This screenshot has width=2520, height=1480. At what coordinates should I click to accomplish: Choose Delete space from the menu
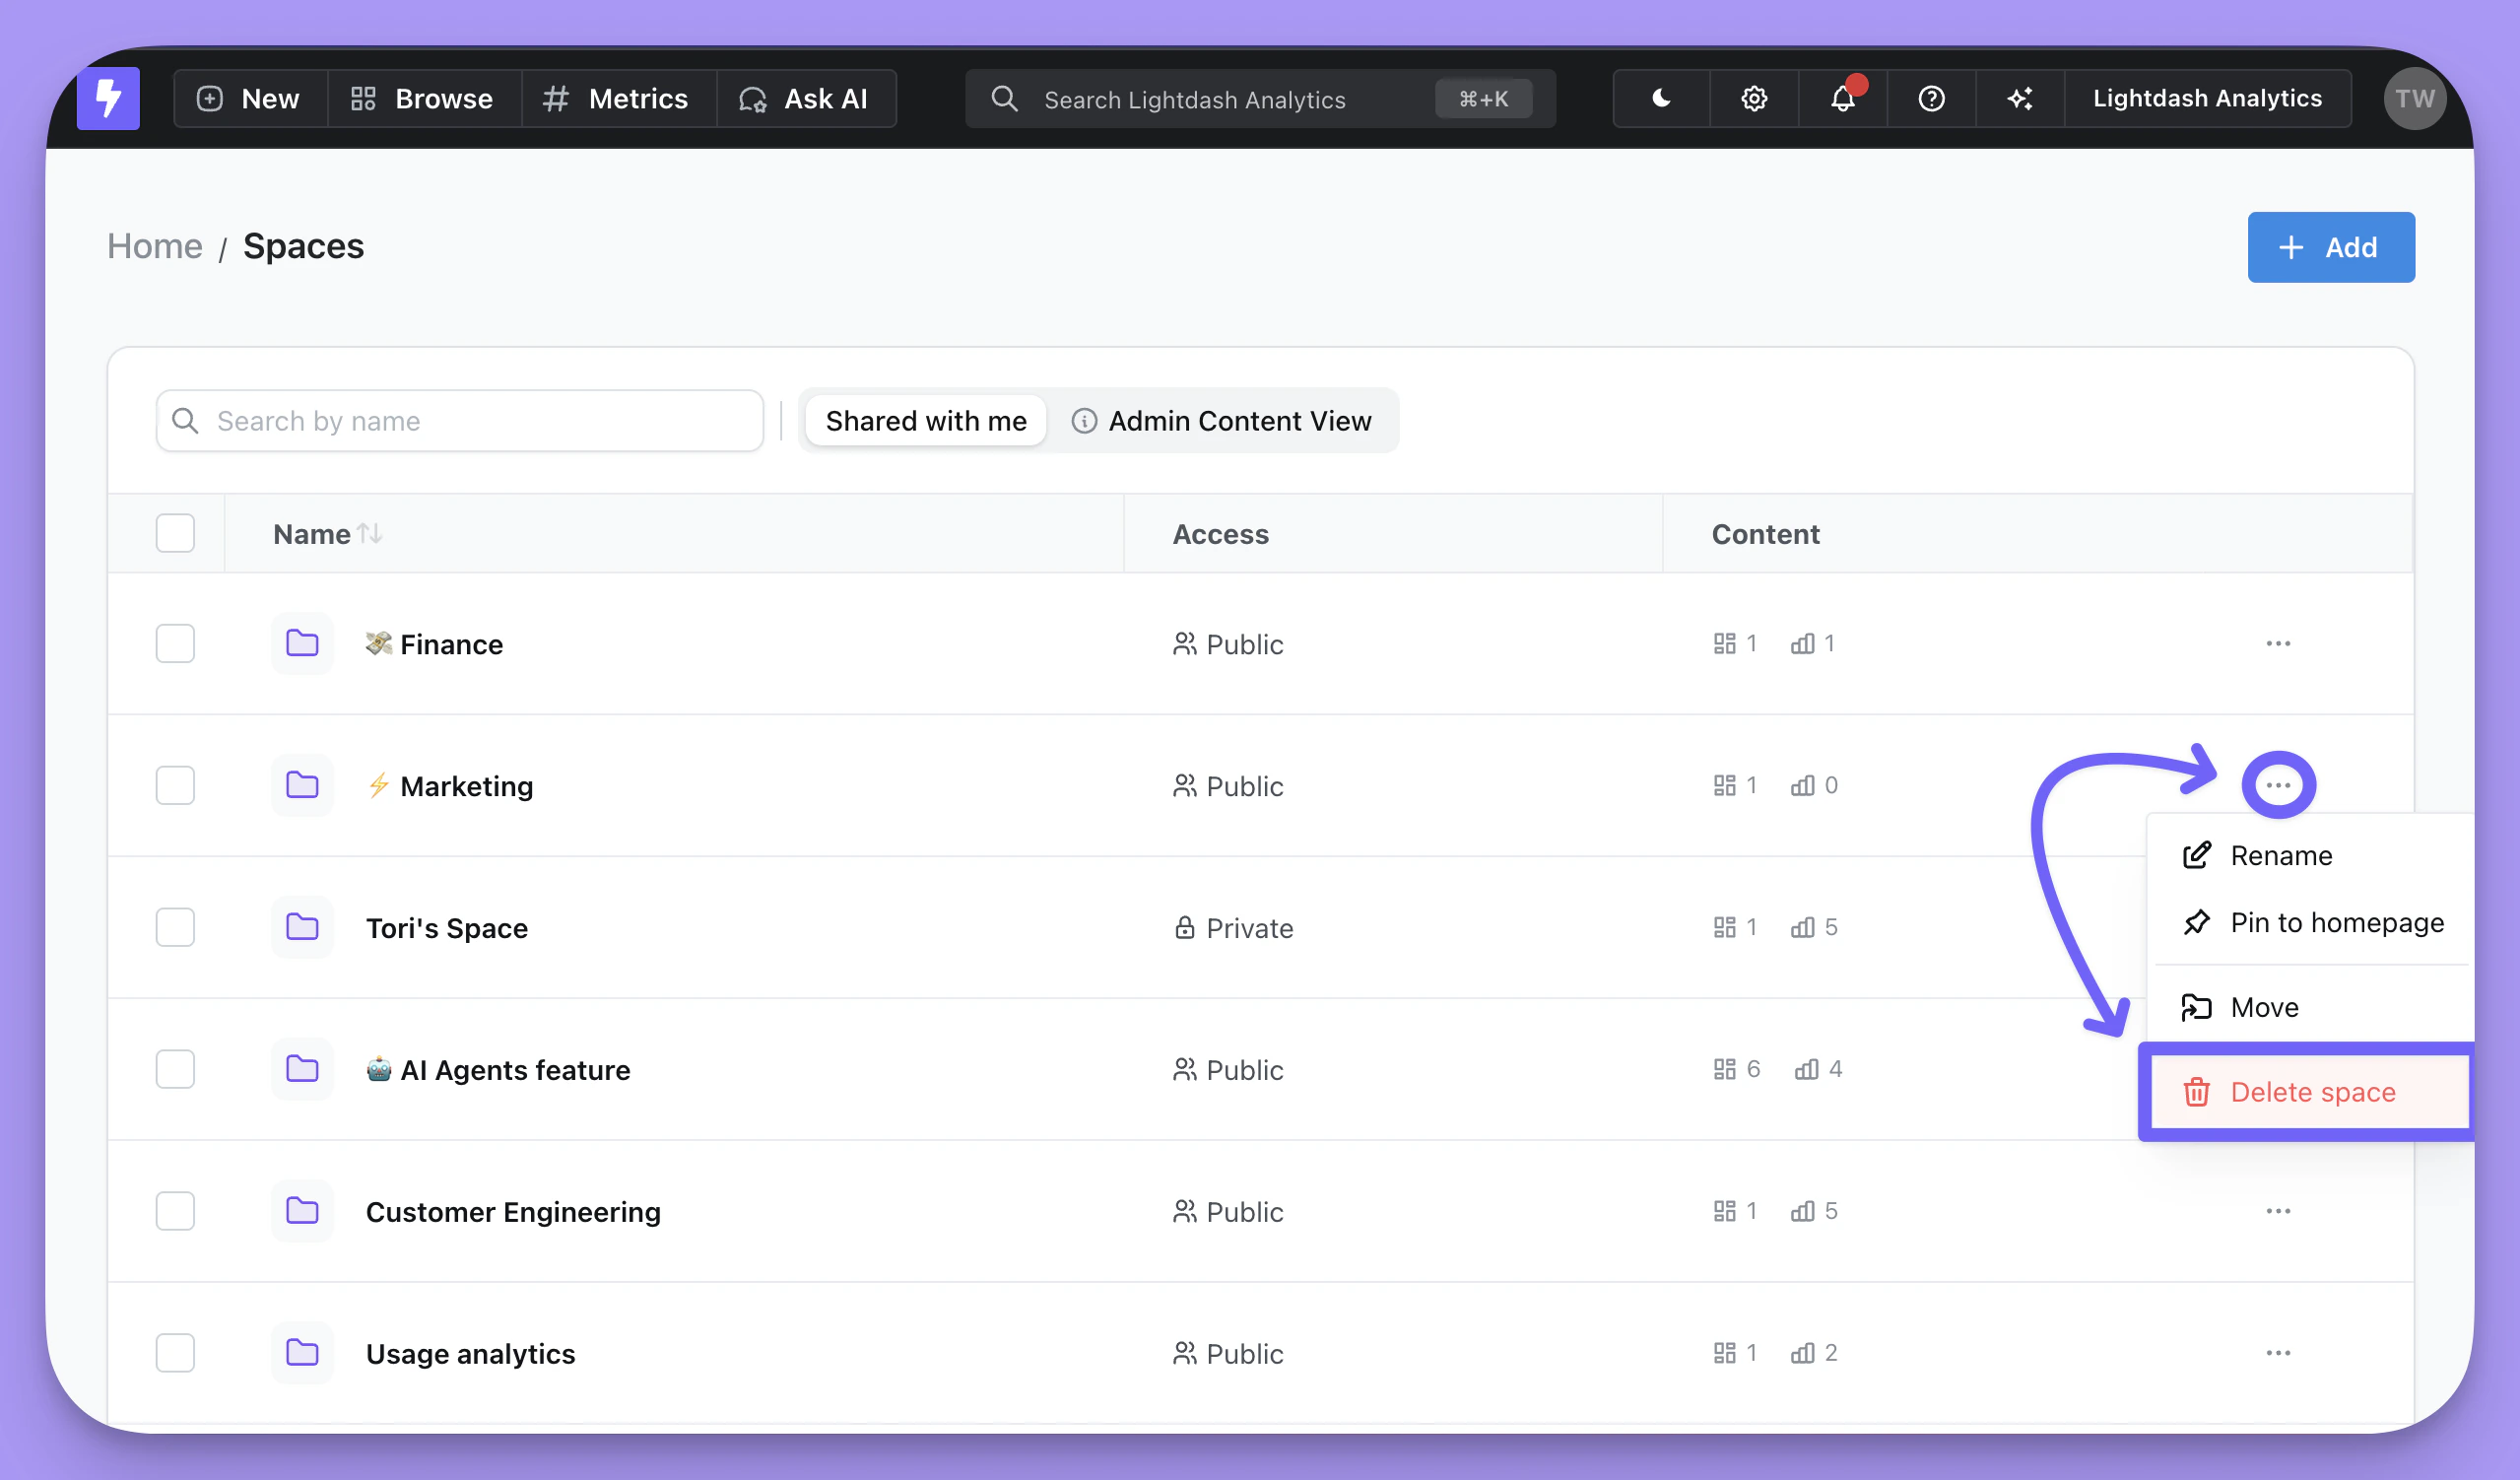[x=2312, y=1092]
